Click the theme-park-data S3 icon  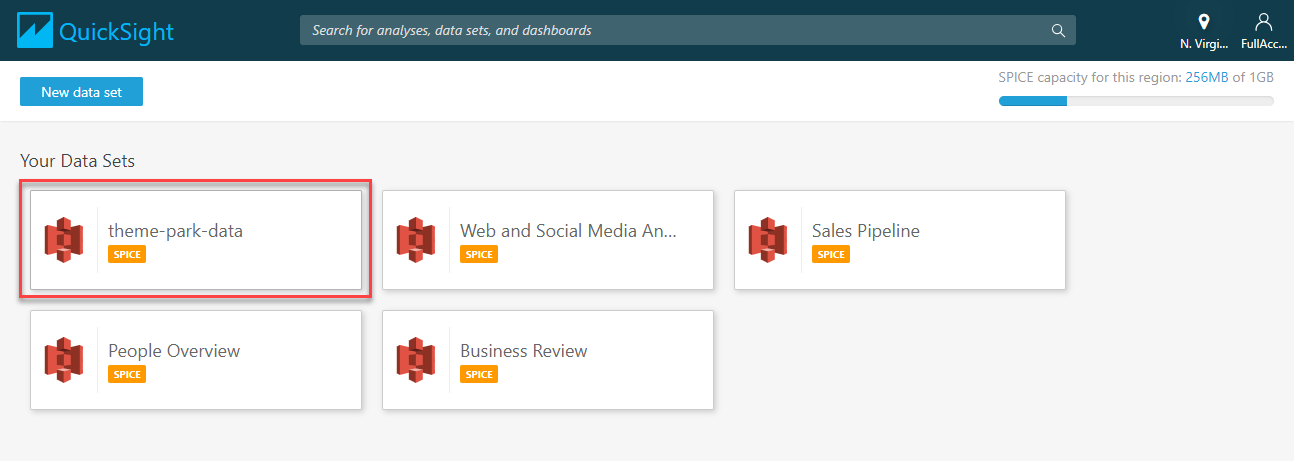point(63,240)
